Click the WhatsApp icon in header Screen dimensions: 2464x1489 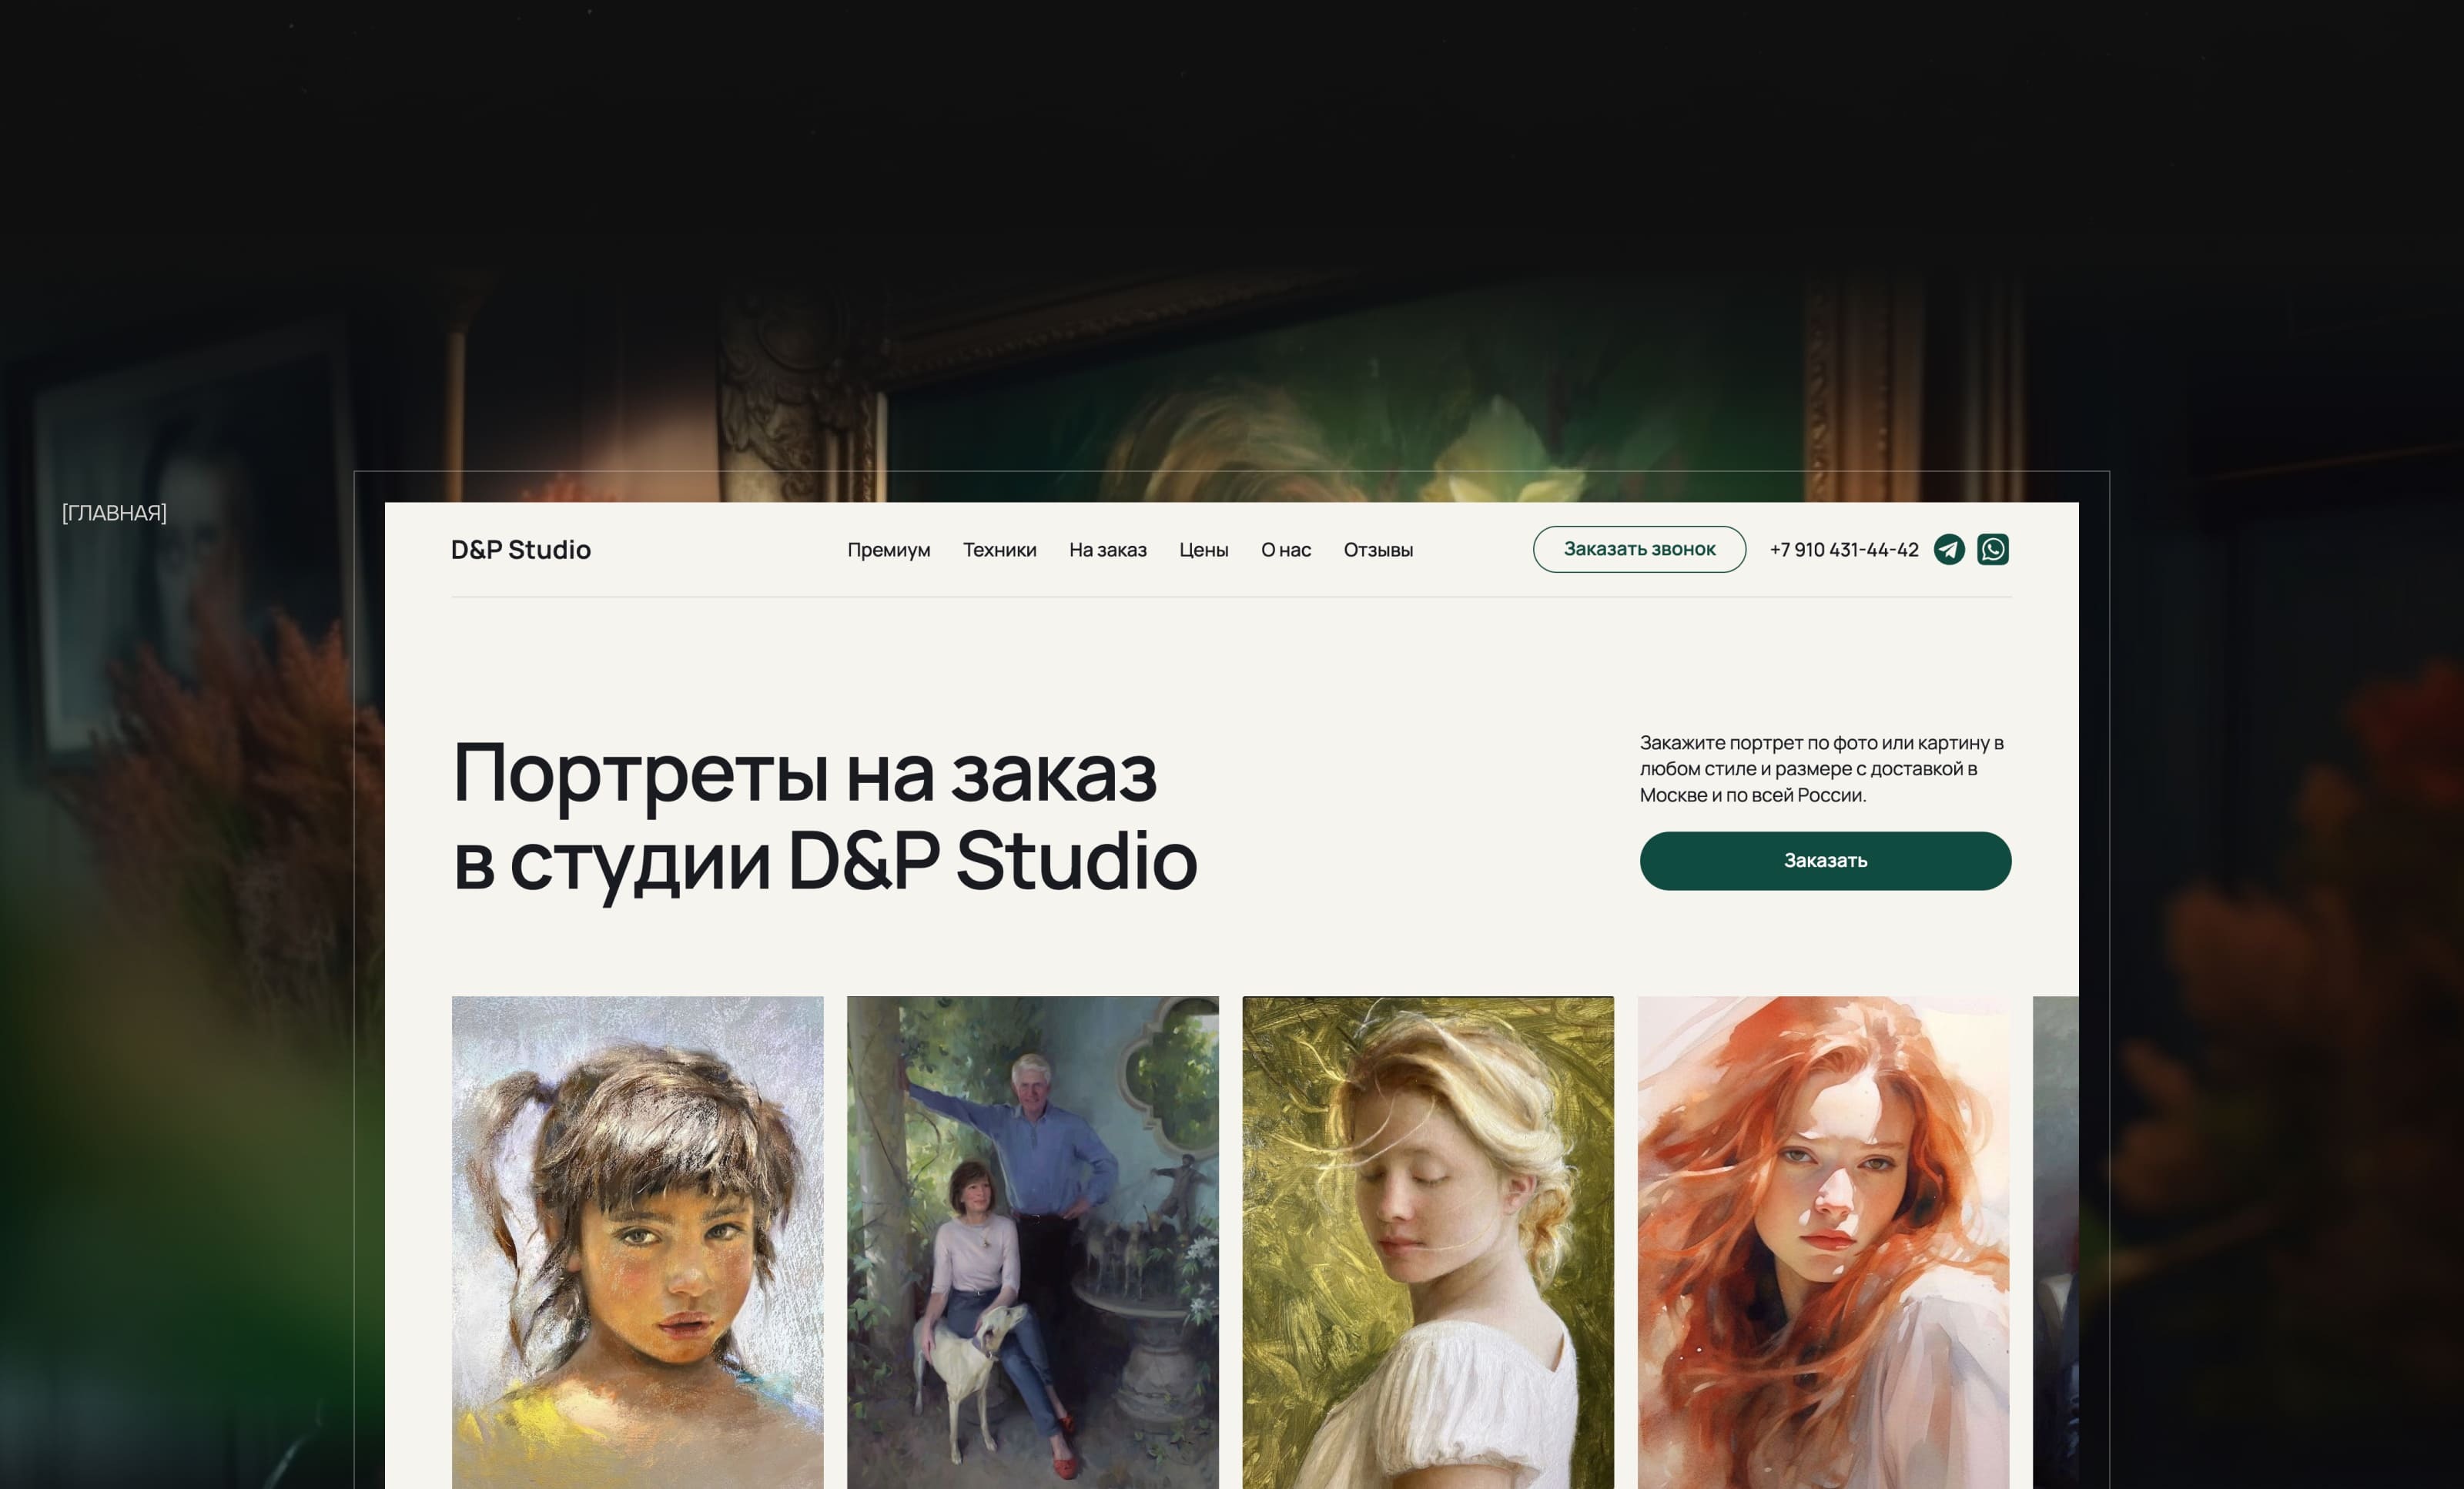[x=1992, y=549]
